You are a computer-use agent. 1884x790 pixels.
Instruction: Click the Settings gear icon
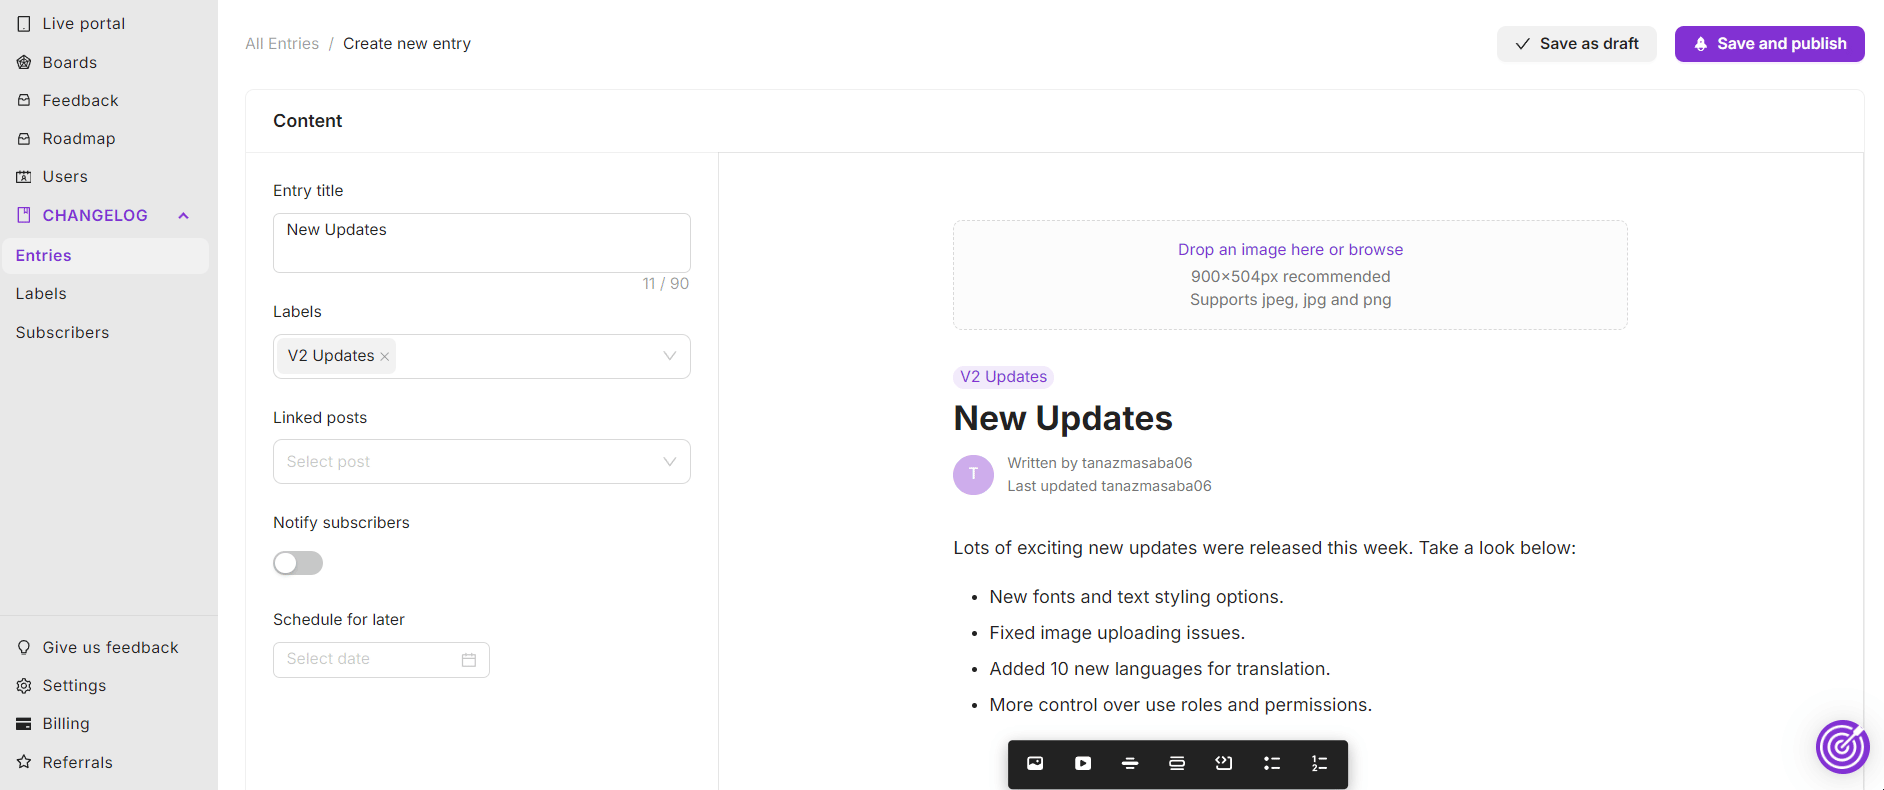click(24, 685)
